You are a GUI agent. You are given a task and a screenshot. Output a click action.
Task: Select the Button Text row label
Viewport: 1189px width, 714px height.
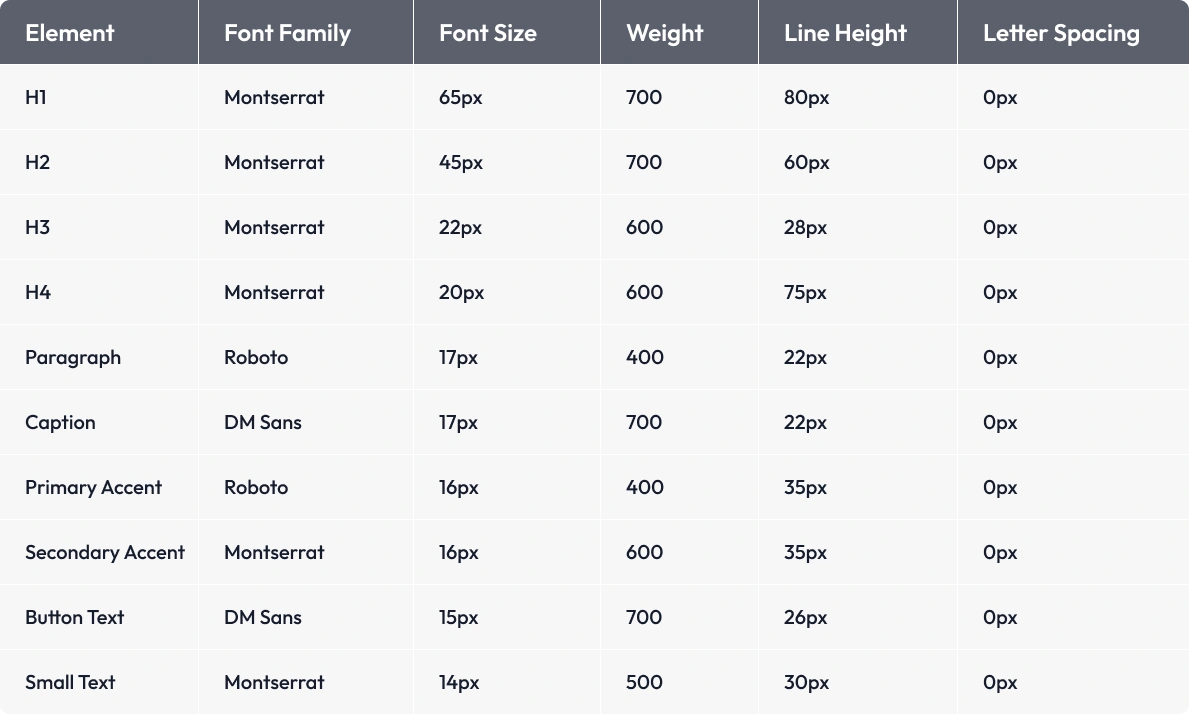coord(74,617)
